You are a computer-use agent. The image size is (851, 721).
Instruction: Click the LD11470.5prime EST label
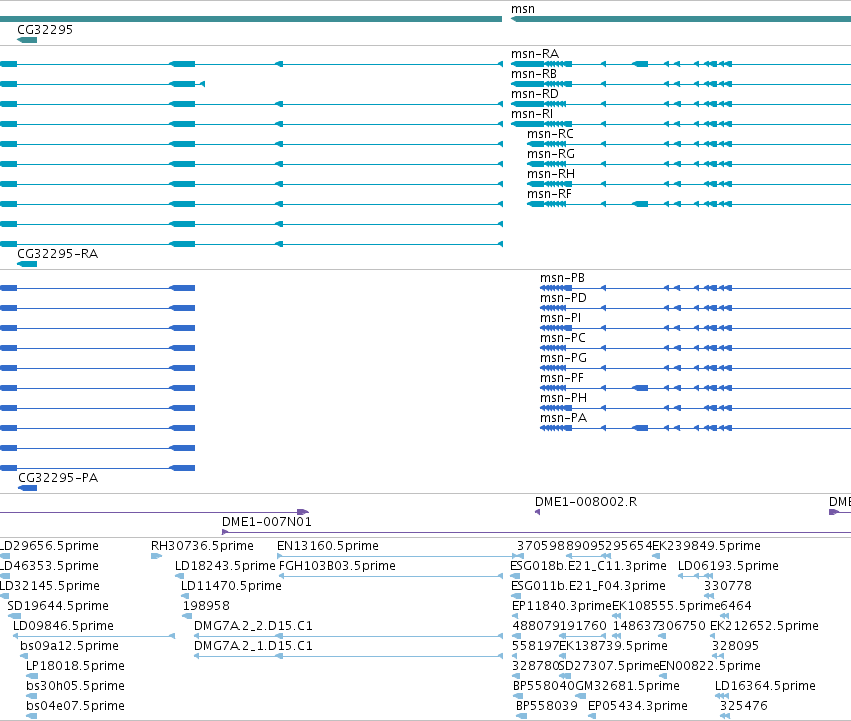(231, 586)
